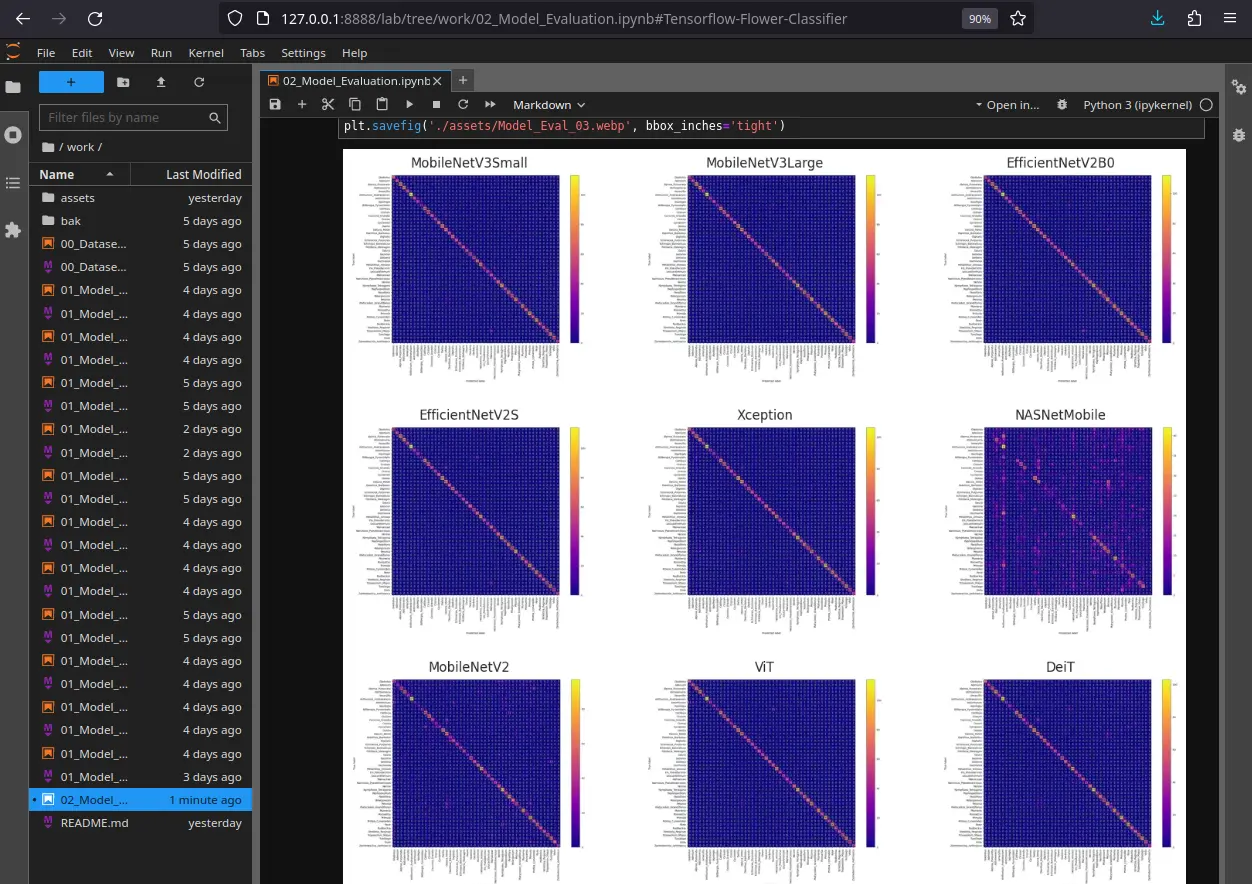Open the View menu

point(121,53)
